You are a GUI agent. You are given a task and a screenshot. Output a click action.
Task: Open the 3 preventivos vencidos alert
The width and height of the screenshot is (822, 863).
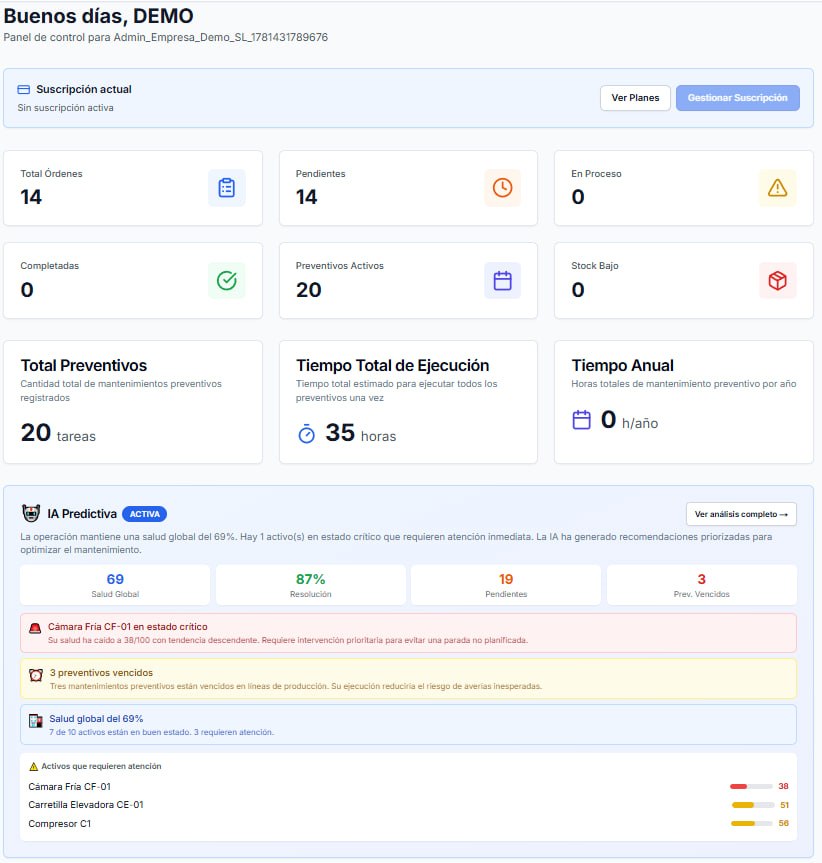click(x=408, y=679)
